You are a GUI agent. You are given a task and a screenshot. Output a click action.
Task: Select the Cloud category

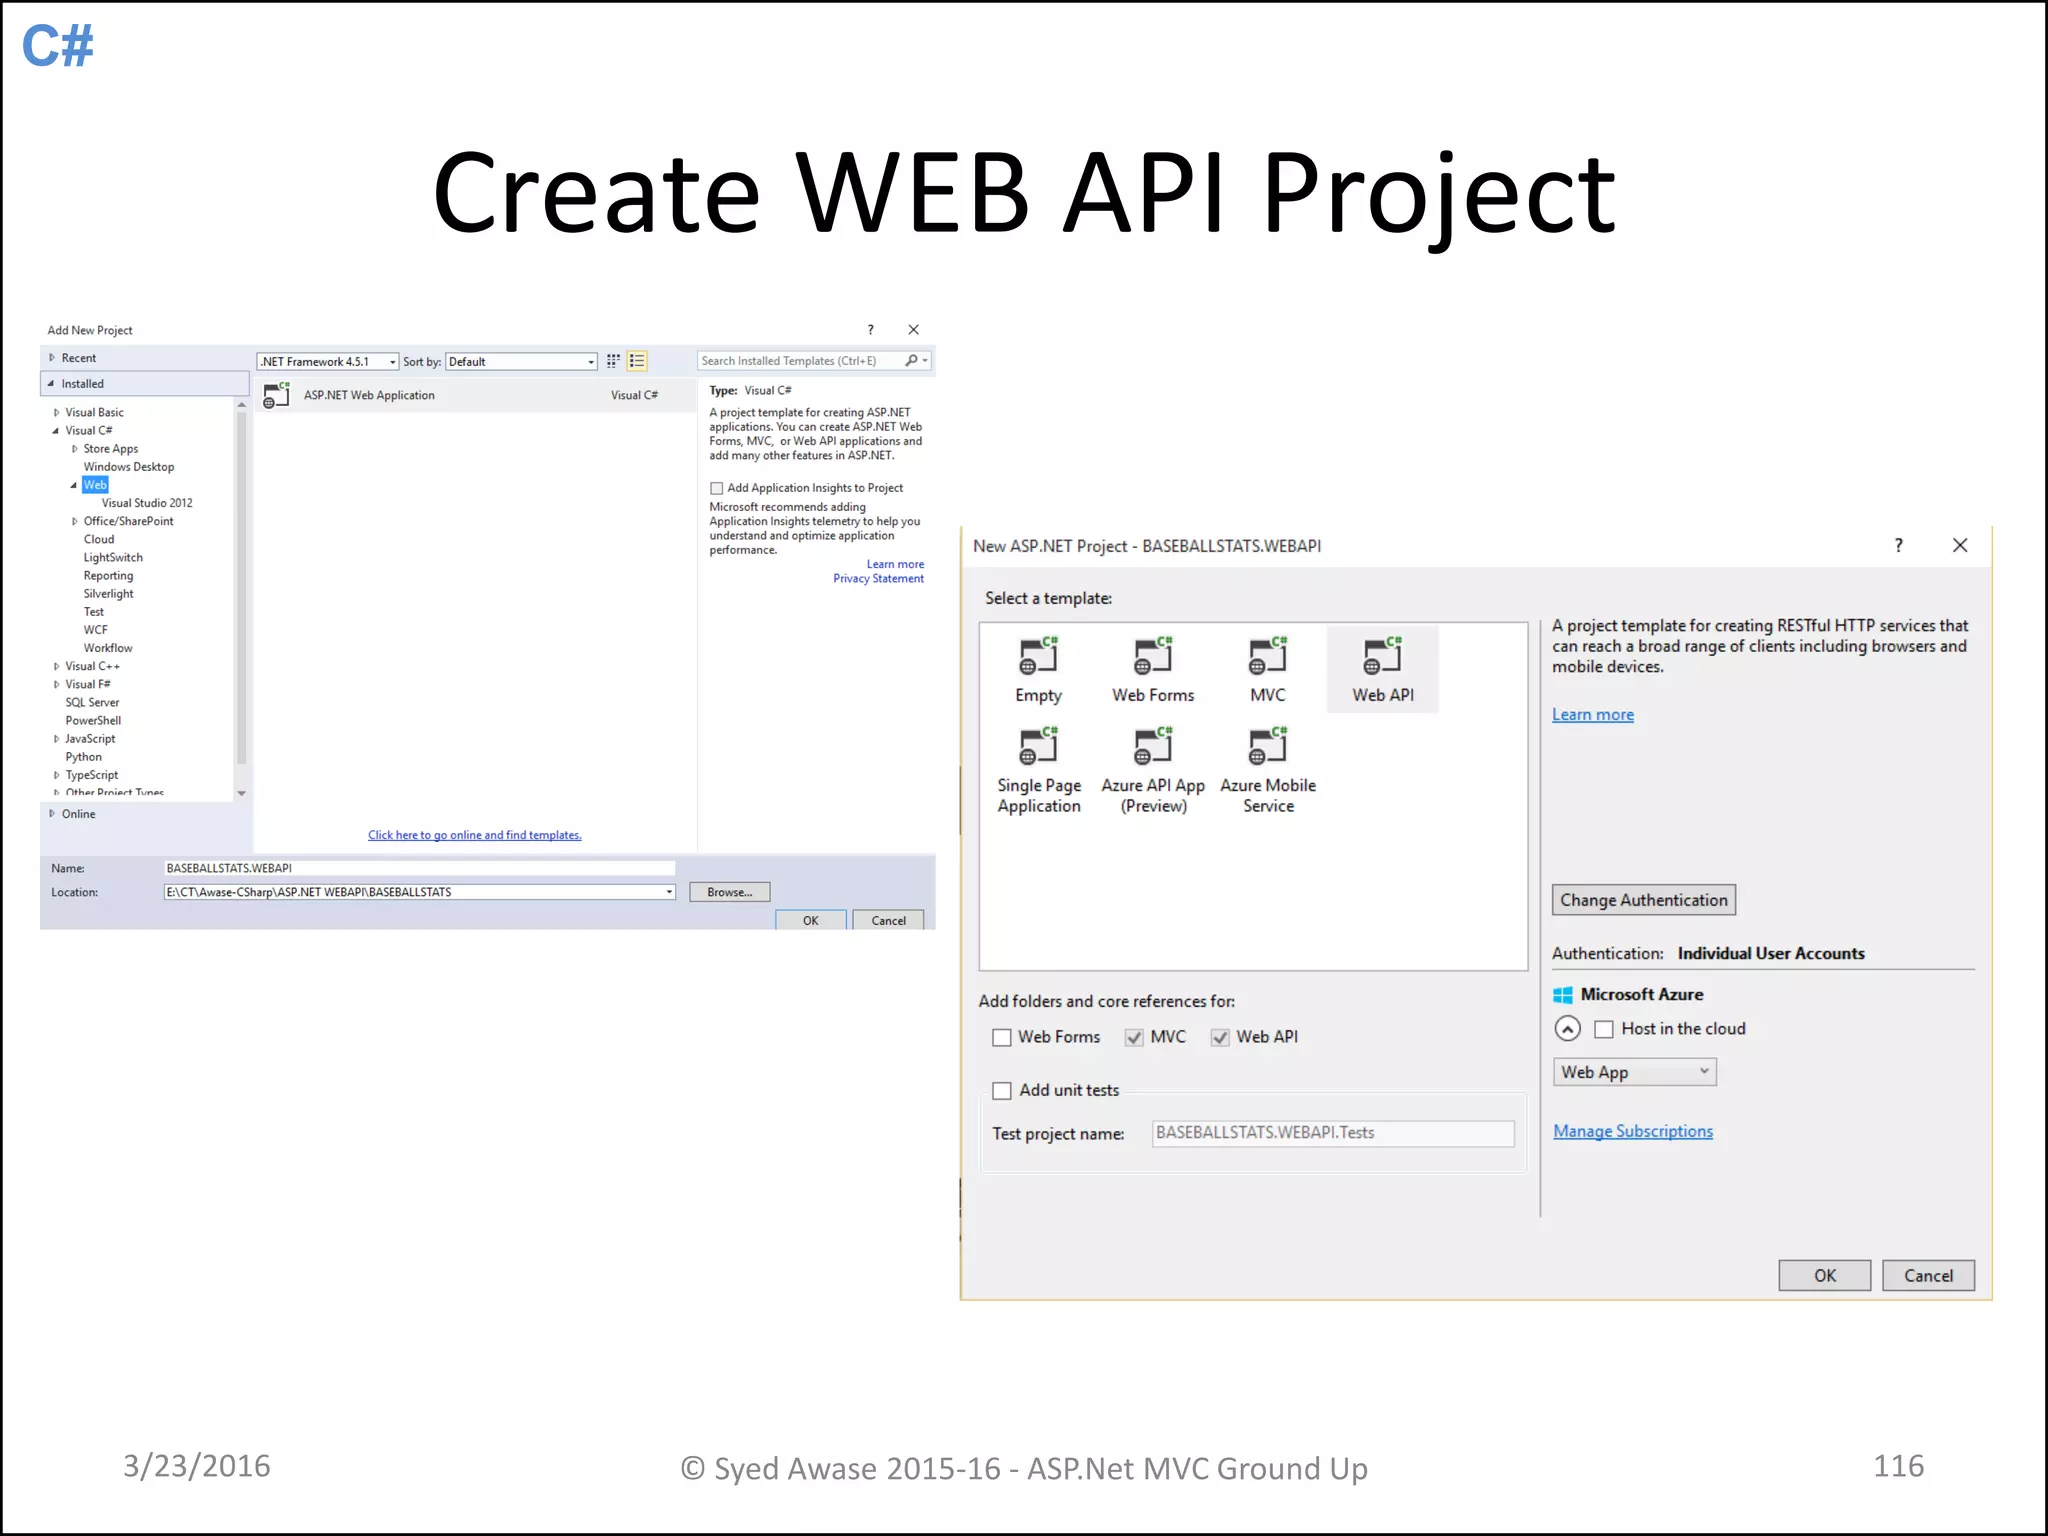pos(99,539)
